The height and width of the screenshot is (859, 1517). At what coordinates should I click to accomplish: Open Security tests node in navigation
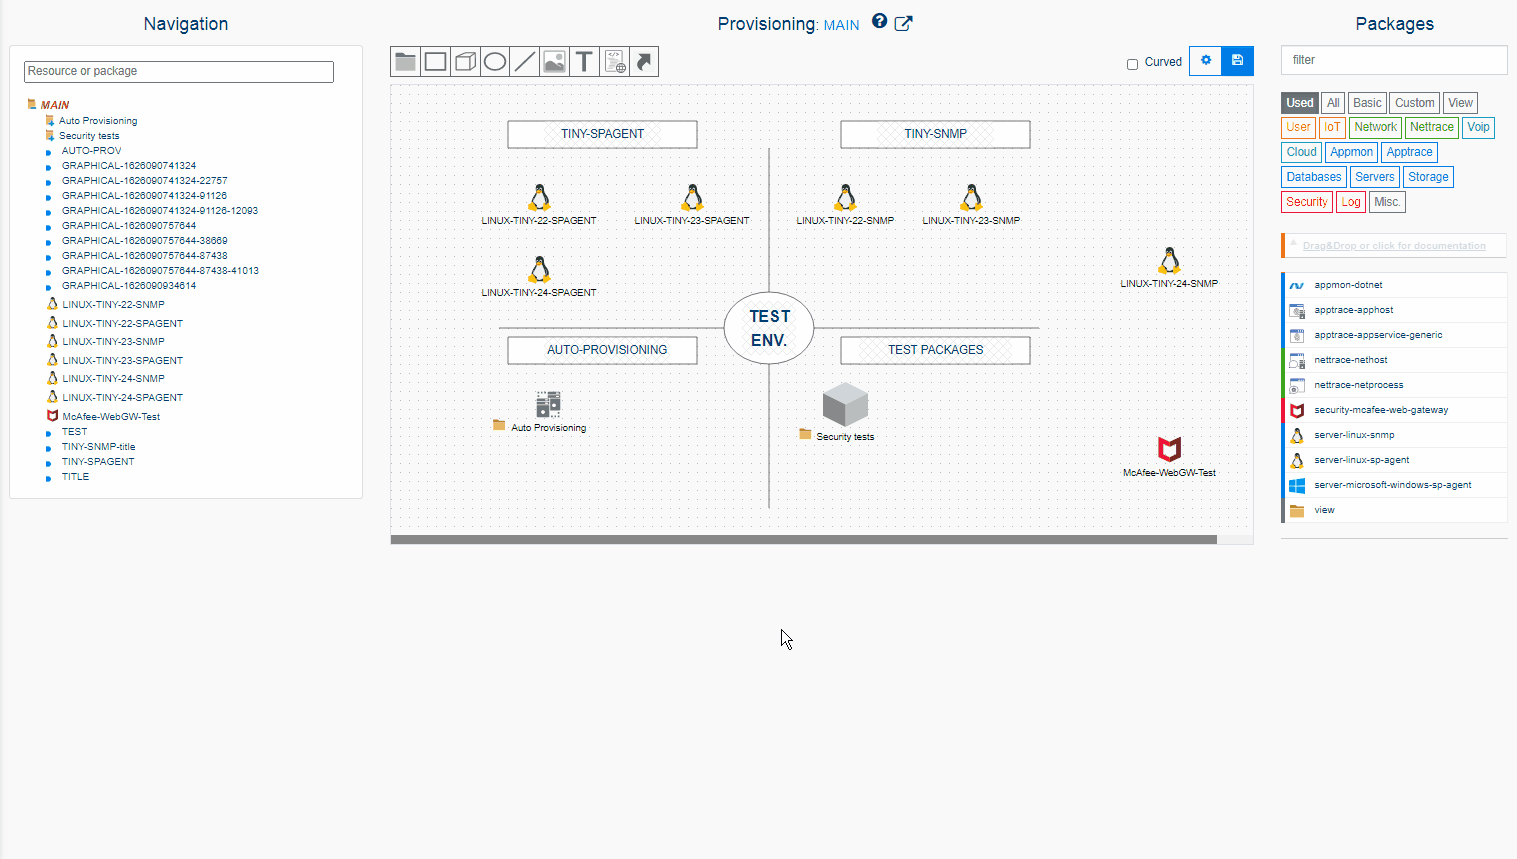point(88,136)
